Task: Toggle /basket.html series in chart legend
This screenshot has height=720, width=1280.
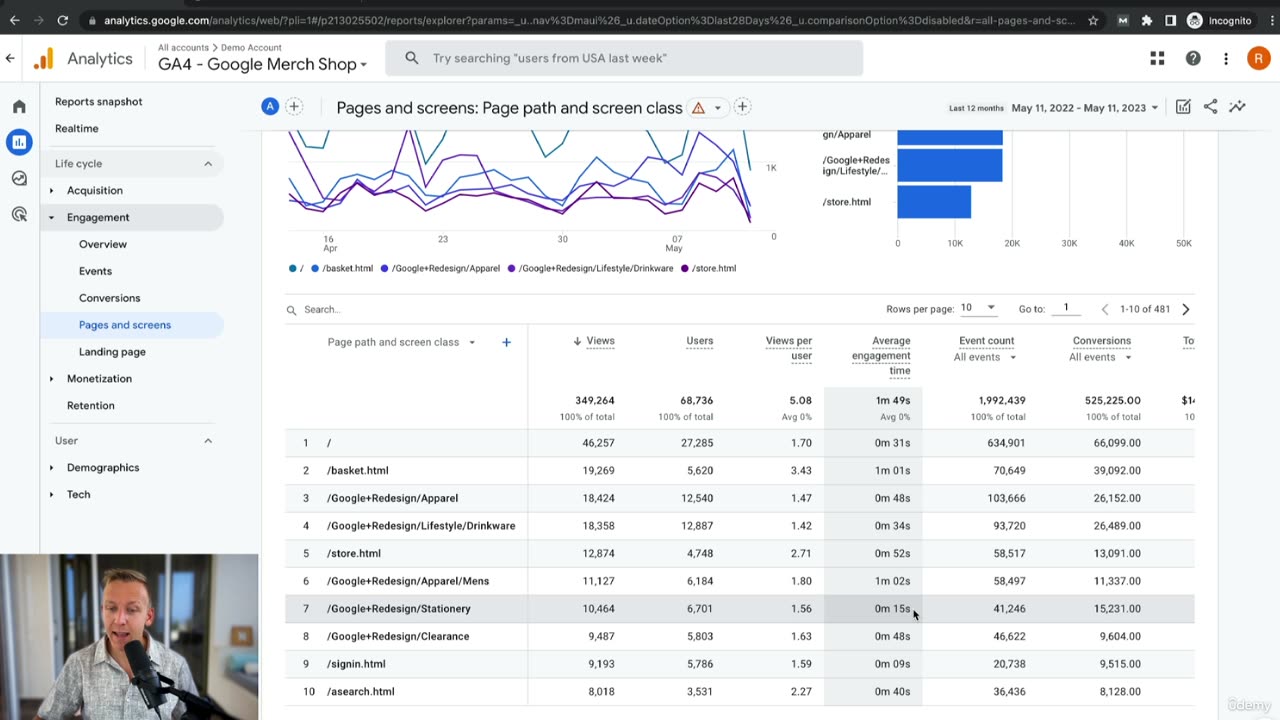Action: [x=342, y=269]
